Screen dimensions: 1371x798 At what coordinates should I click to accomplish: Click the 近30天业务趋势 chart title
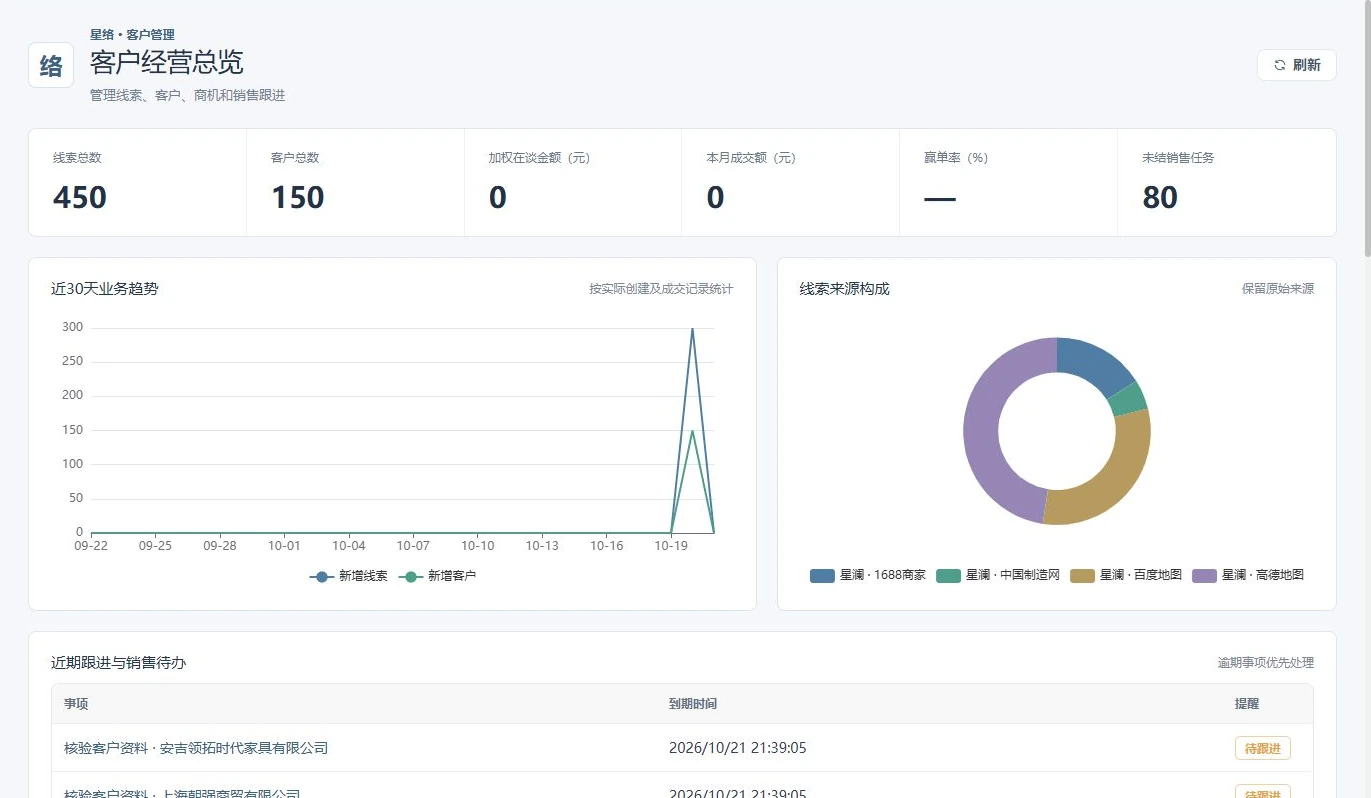pos(105,289)
